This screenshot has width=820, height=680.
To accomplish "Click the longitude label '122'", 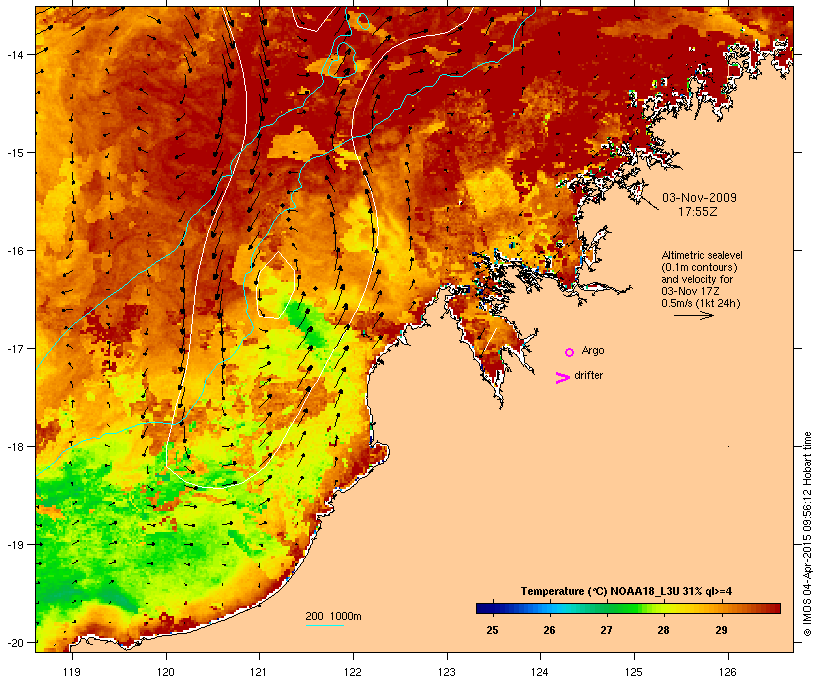I will tap(353, 672).
